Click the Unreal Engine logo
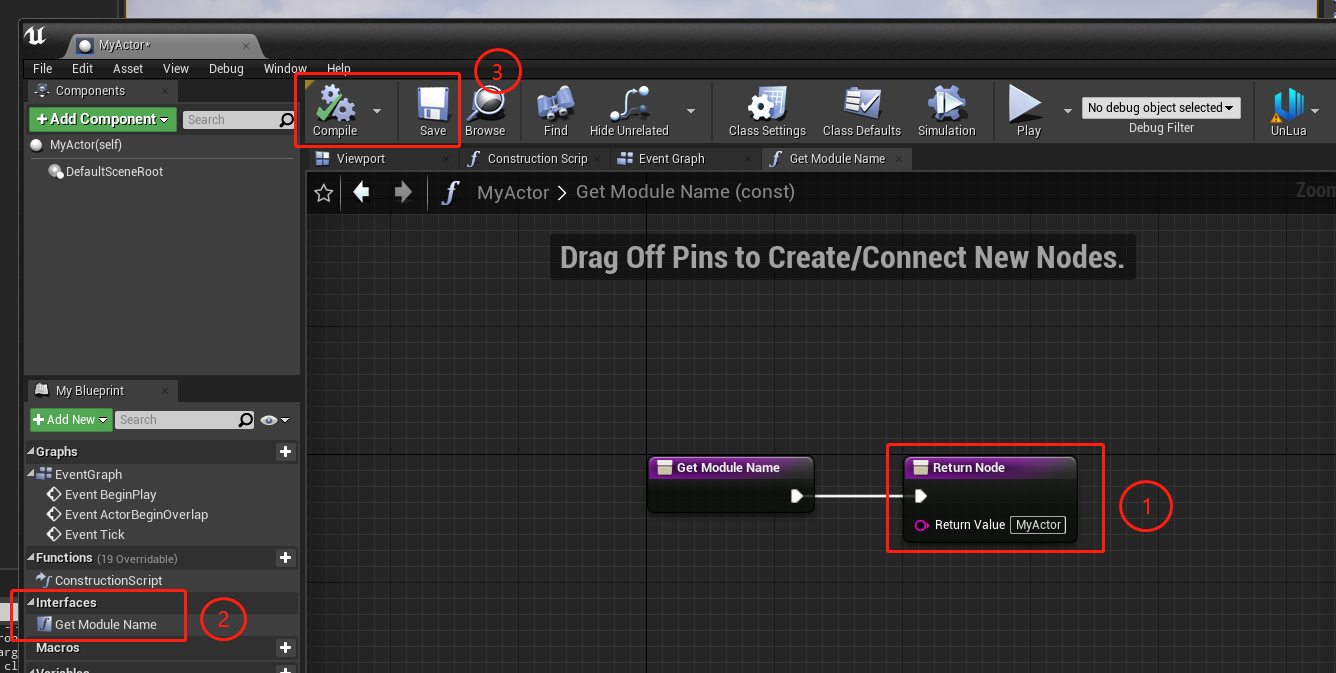The height and width of the screenshot is (673, 1336). tap(36, 36)
